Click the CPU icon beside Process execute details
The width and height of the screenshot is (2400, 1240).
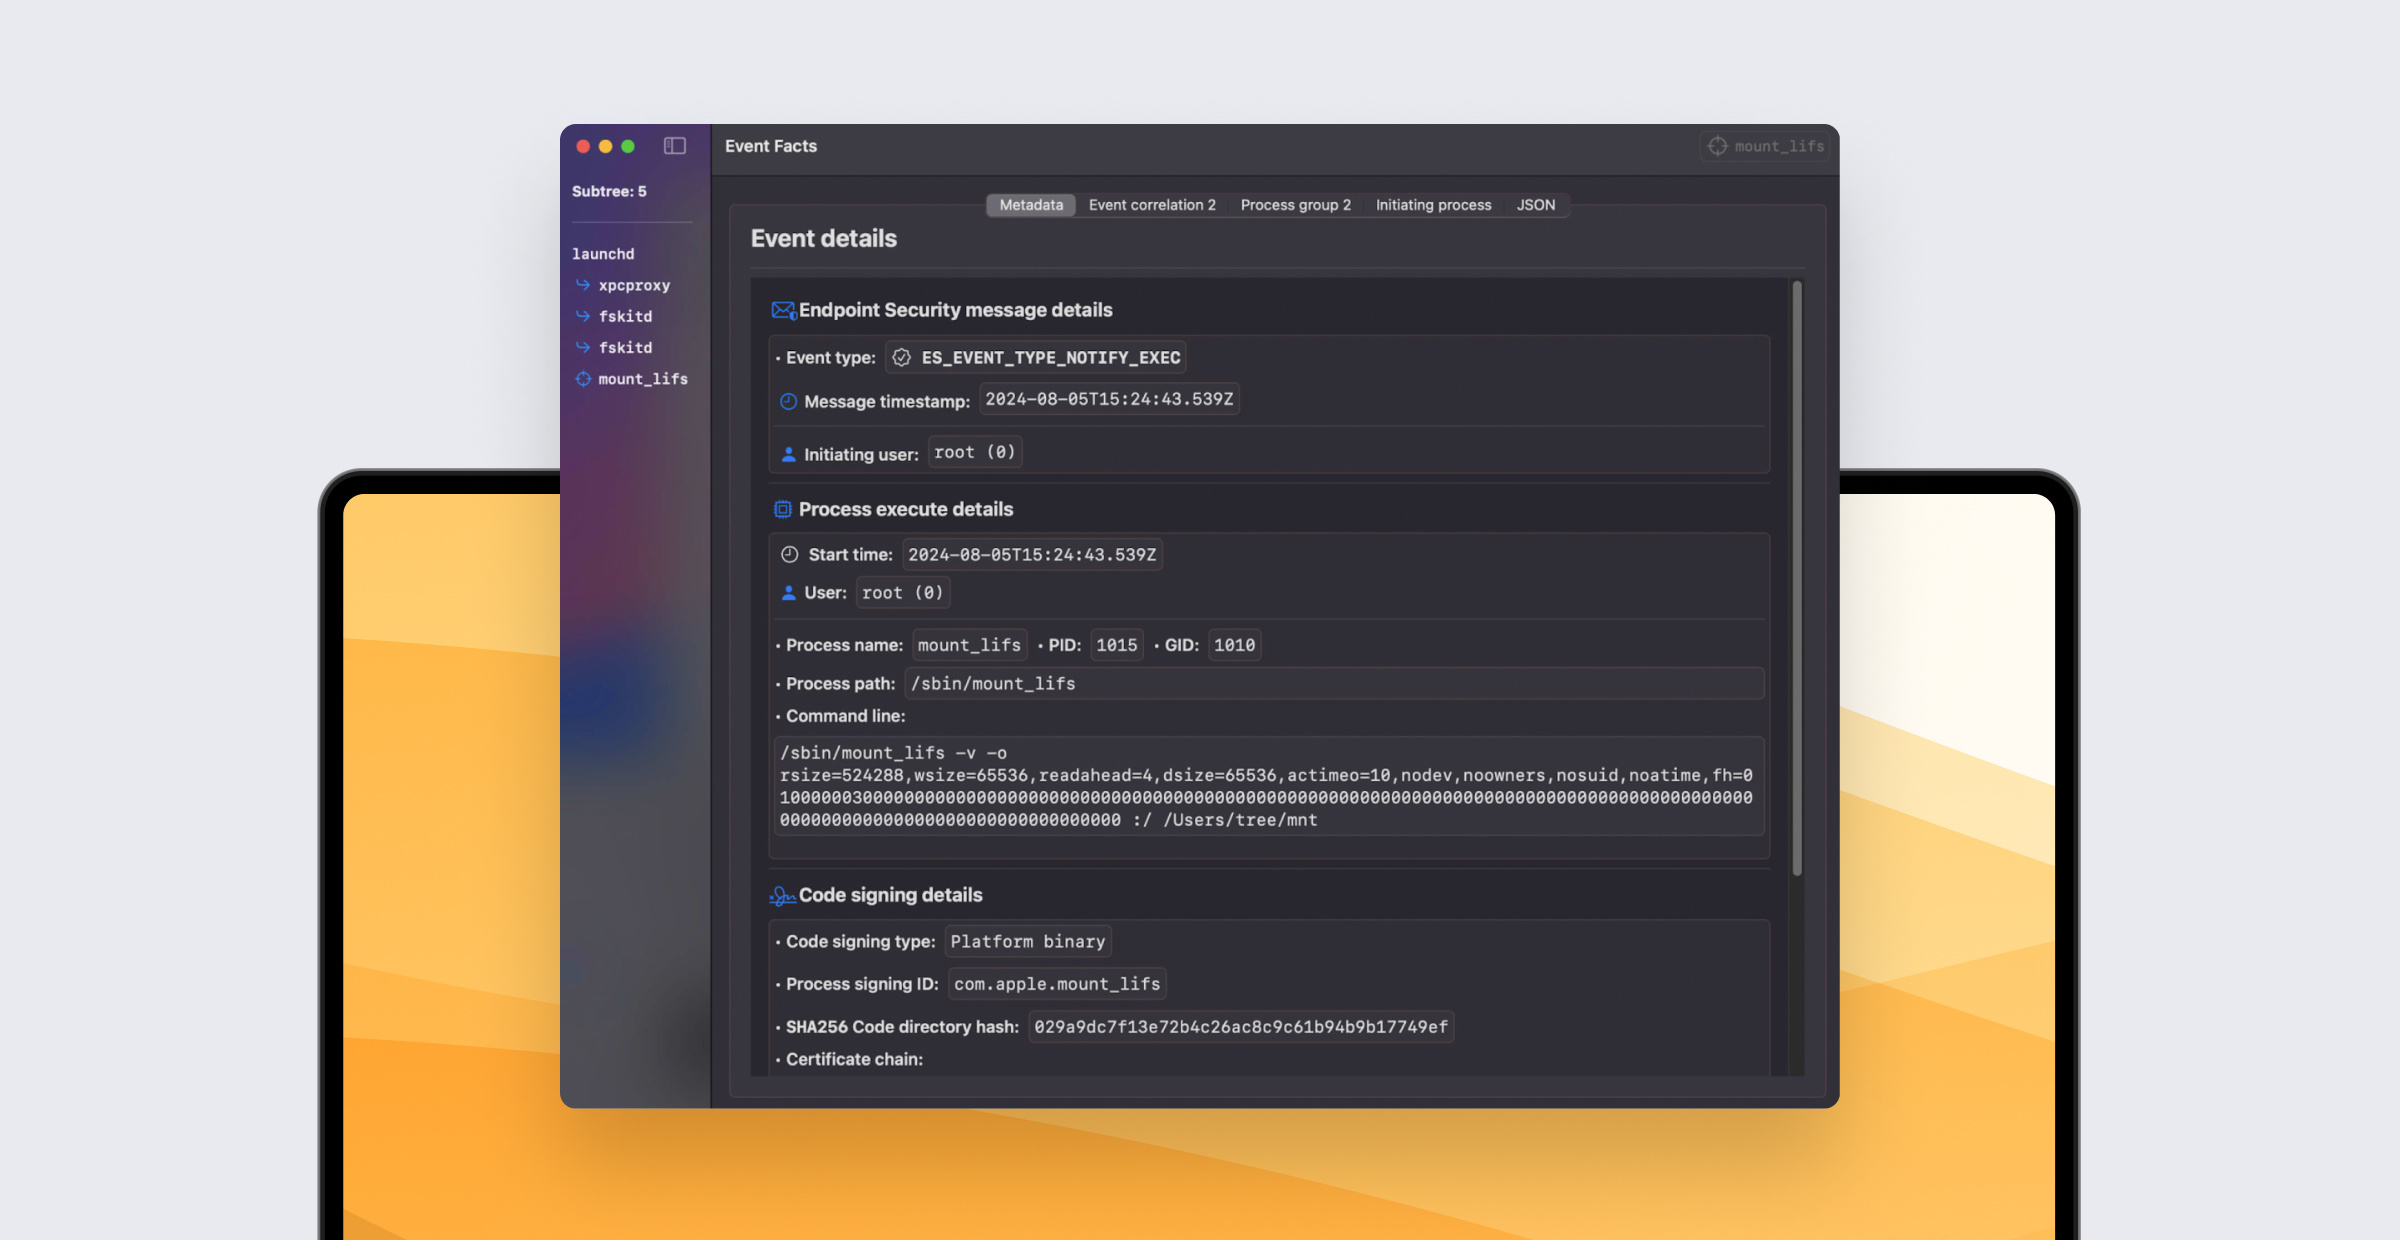pos(782,509)
